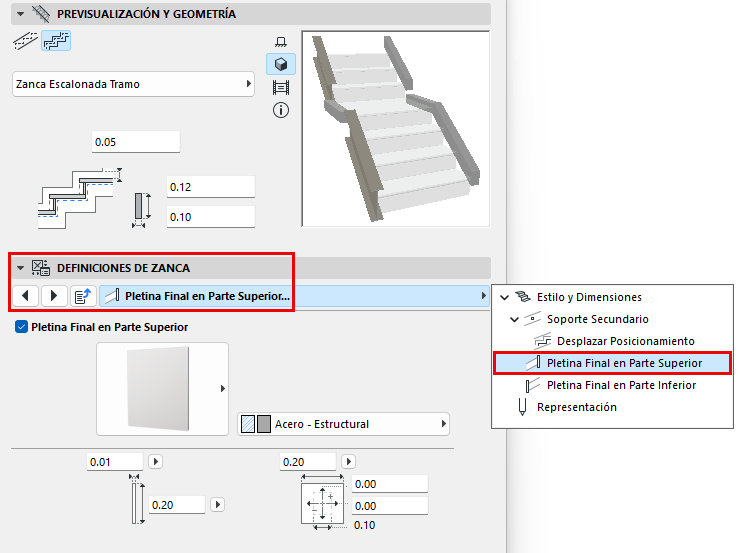Open Pletina Final en Parte Superior page dropdown
The image size is (743, 553).
click(294, 296)
